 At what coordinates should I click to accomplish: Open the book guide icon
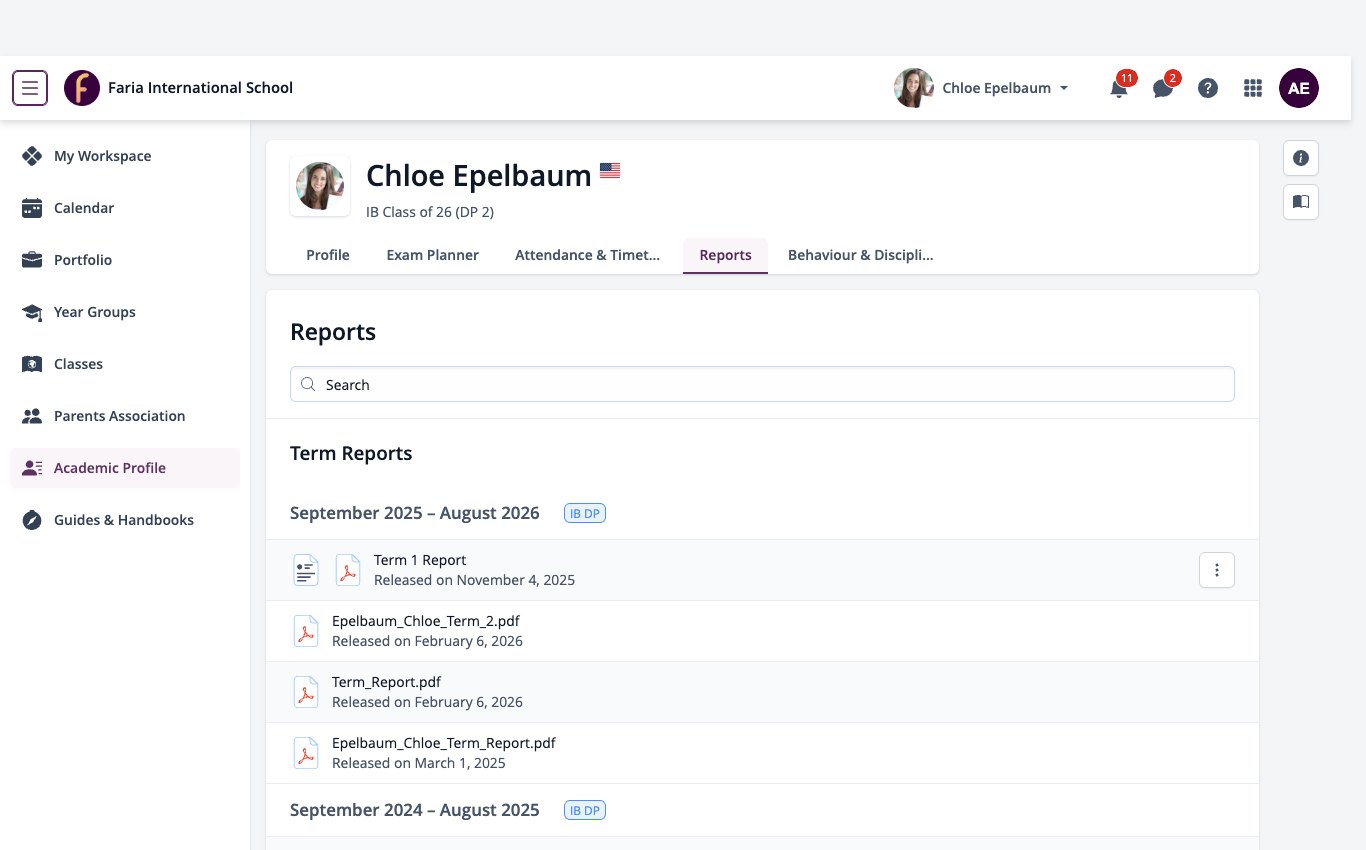(1301, 202)
